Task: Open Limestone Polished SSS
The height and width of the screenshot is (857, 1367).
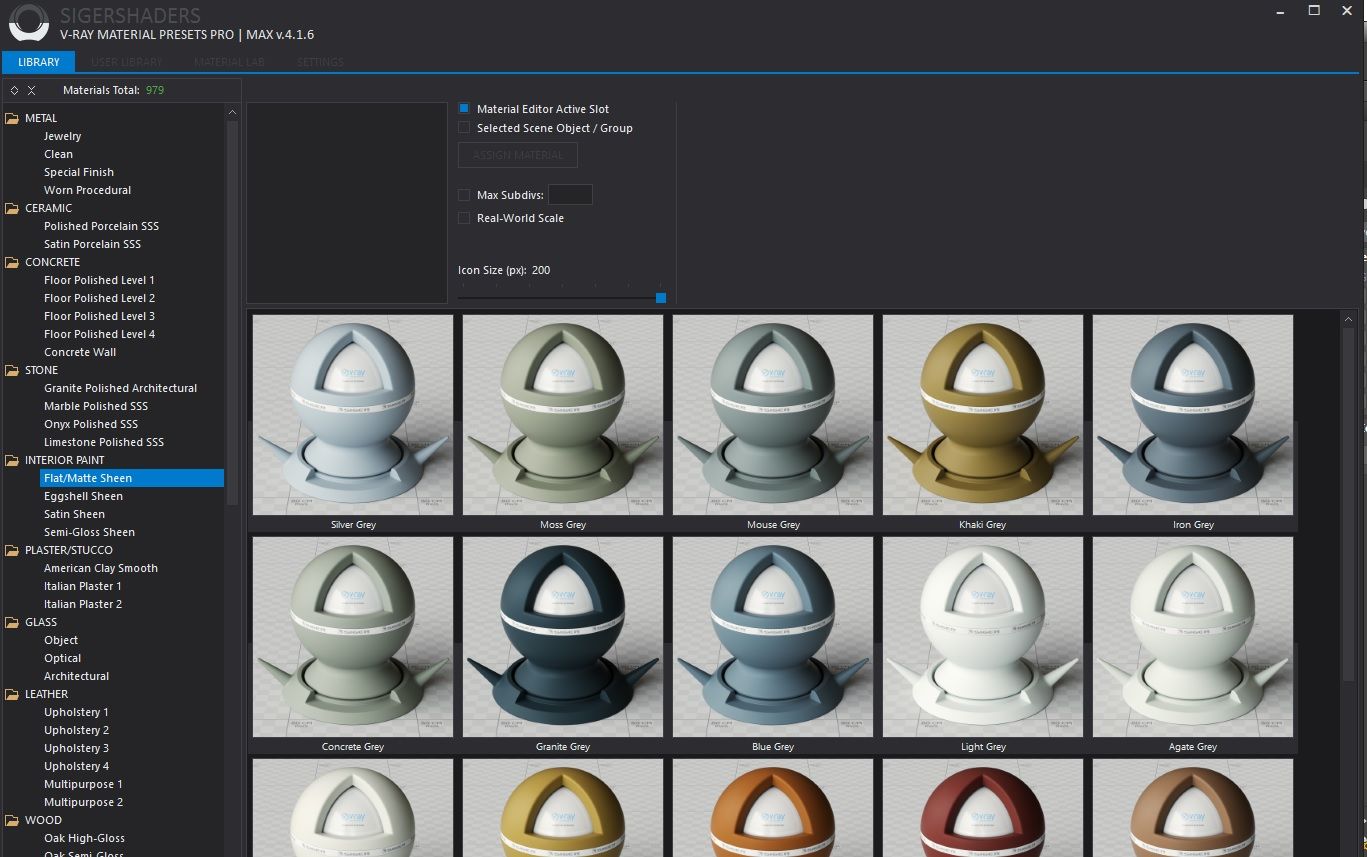Action: 104,442
